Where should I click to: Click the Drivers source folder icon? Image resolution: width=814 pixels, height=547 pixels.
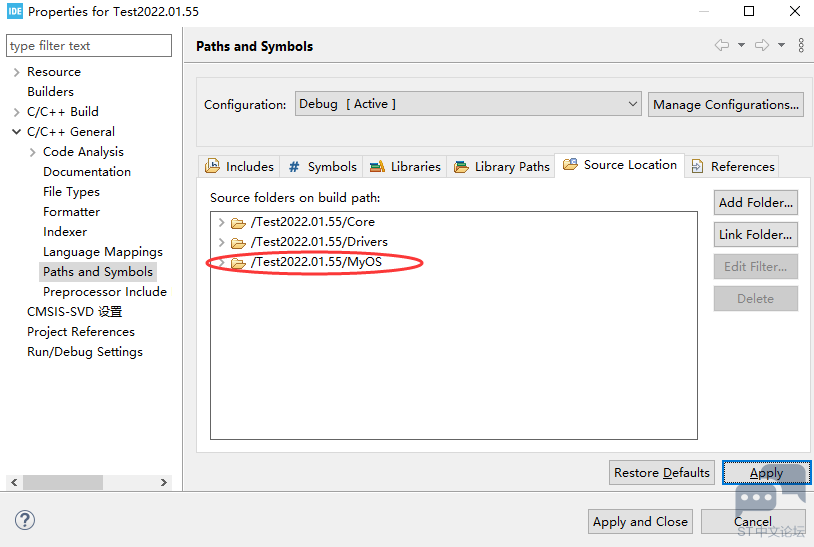click(238, 242)
